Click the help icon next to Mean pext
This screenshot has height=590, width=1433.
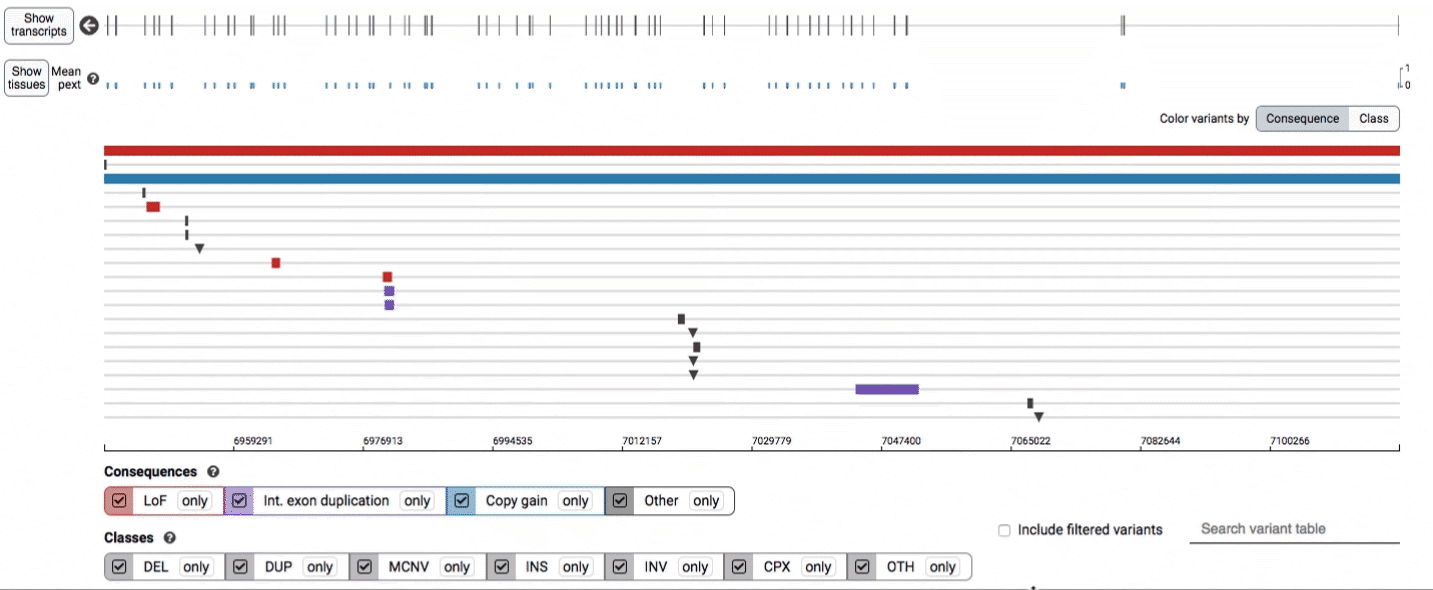pyautogui.click(x=93, y=79)
